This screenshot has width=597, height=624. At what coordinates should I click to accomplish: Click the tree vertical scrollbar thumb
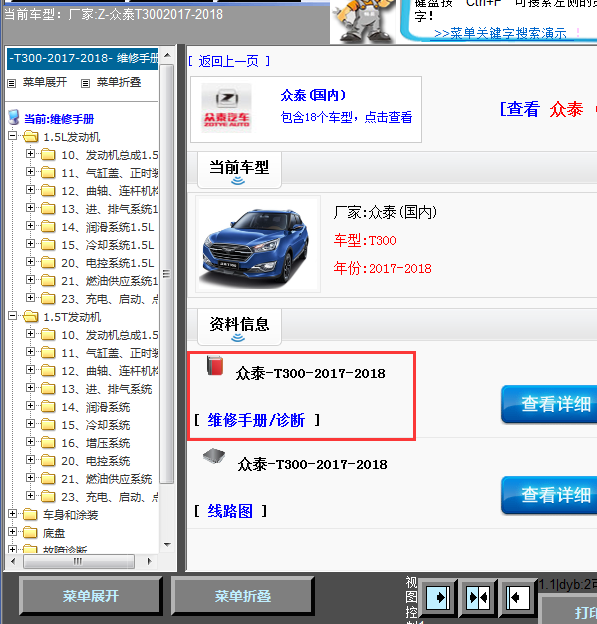click(x=167, y=274)
